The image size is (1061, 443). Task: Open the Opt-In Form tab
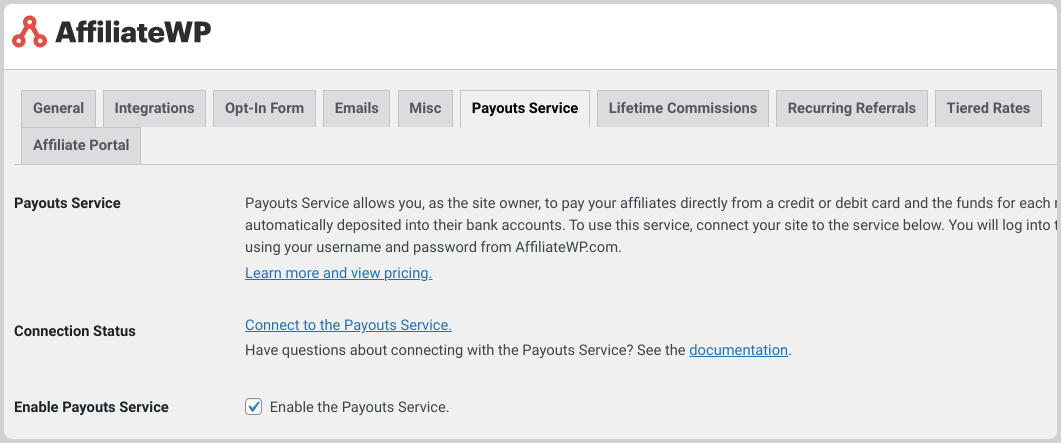[265, 108]
